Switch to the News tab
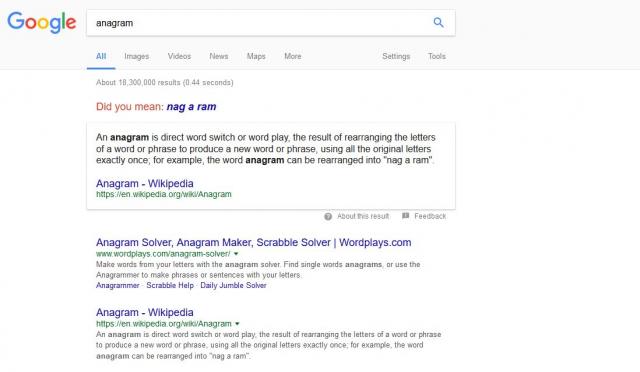This screenshot has width=640, height=372. (x=218, y=56)
